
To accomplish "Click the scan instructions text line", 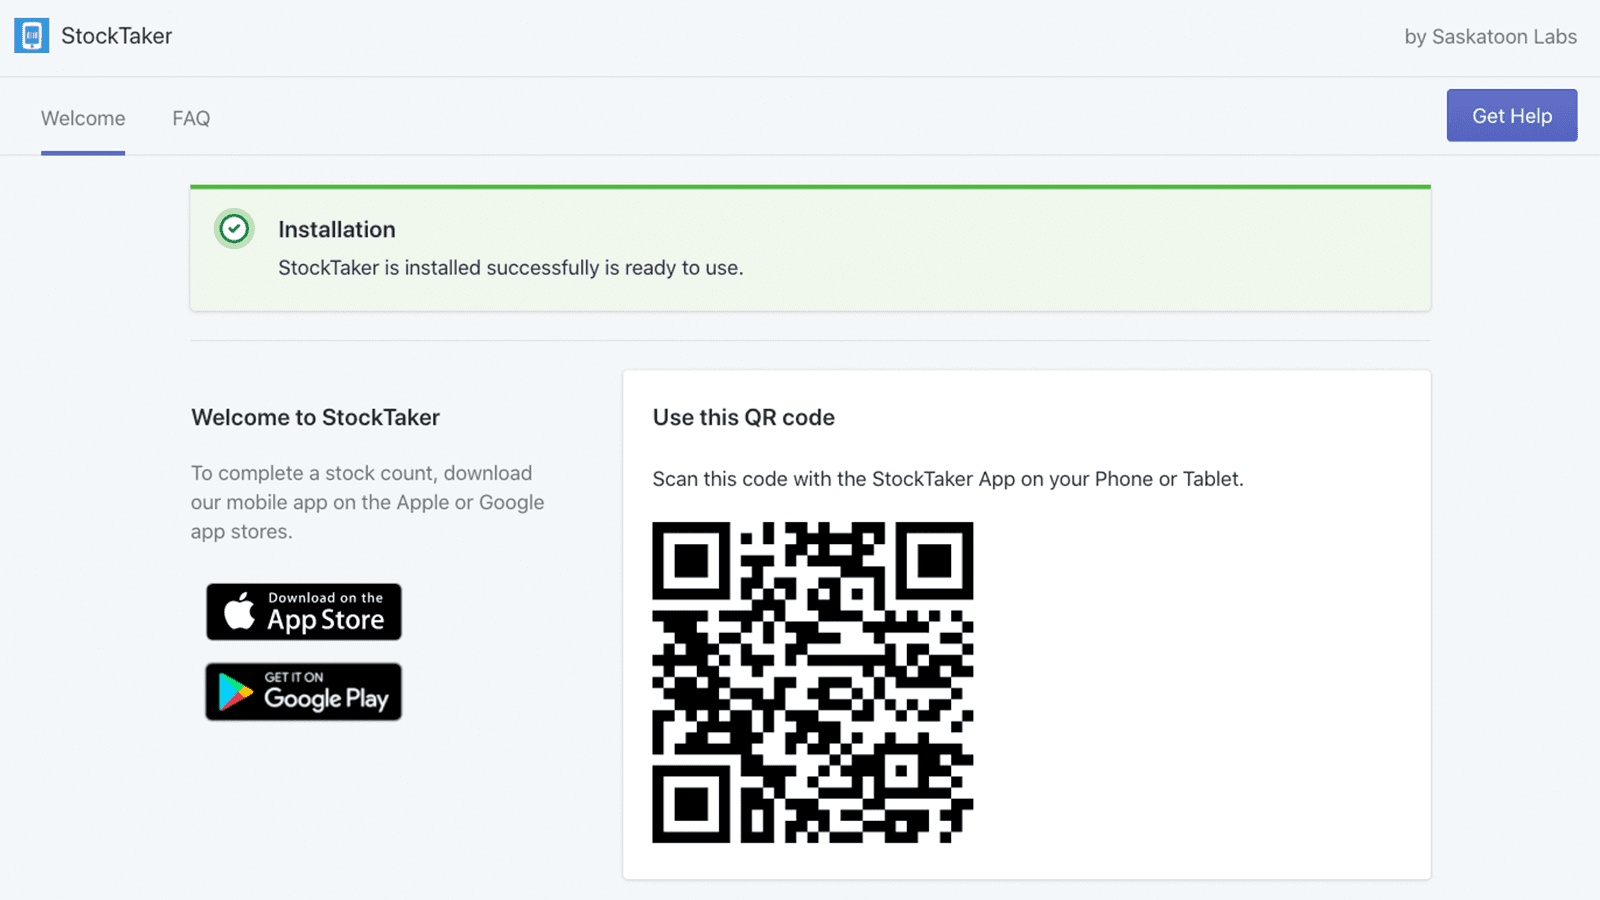I will click(948, 479).
